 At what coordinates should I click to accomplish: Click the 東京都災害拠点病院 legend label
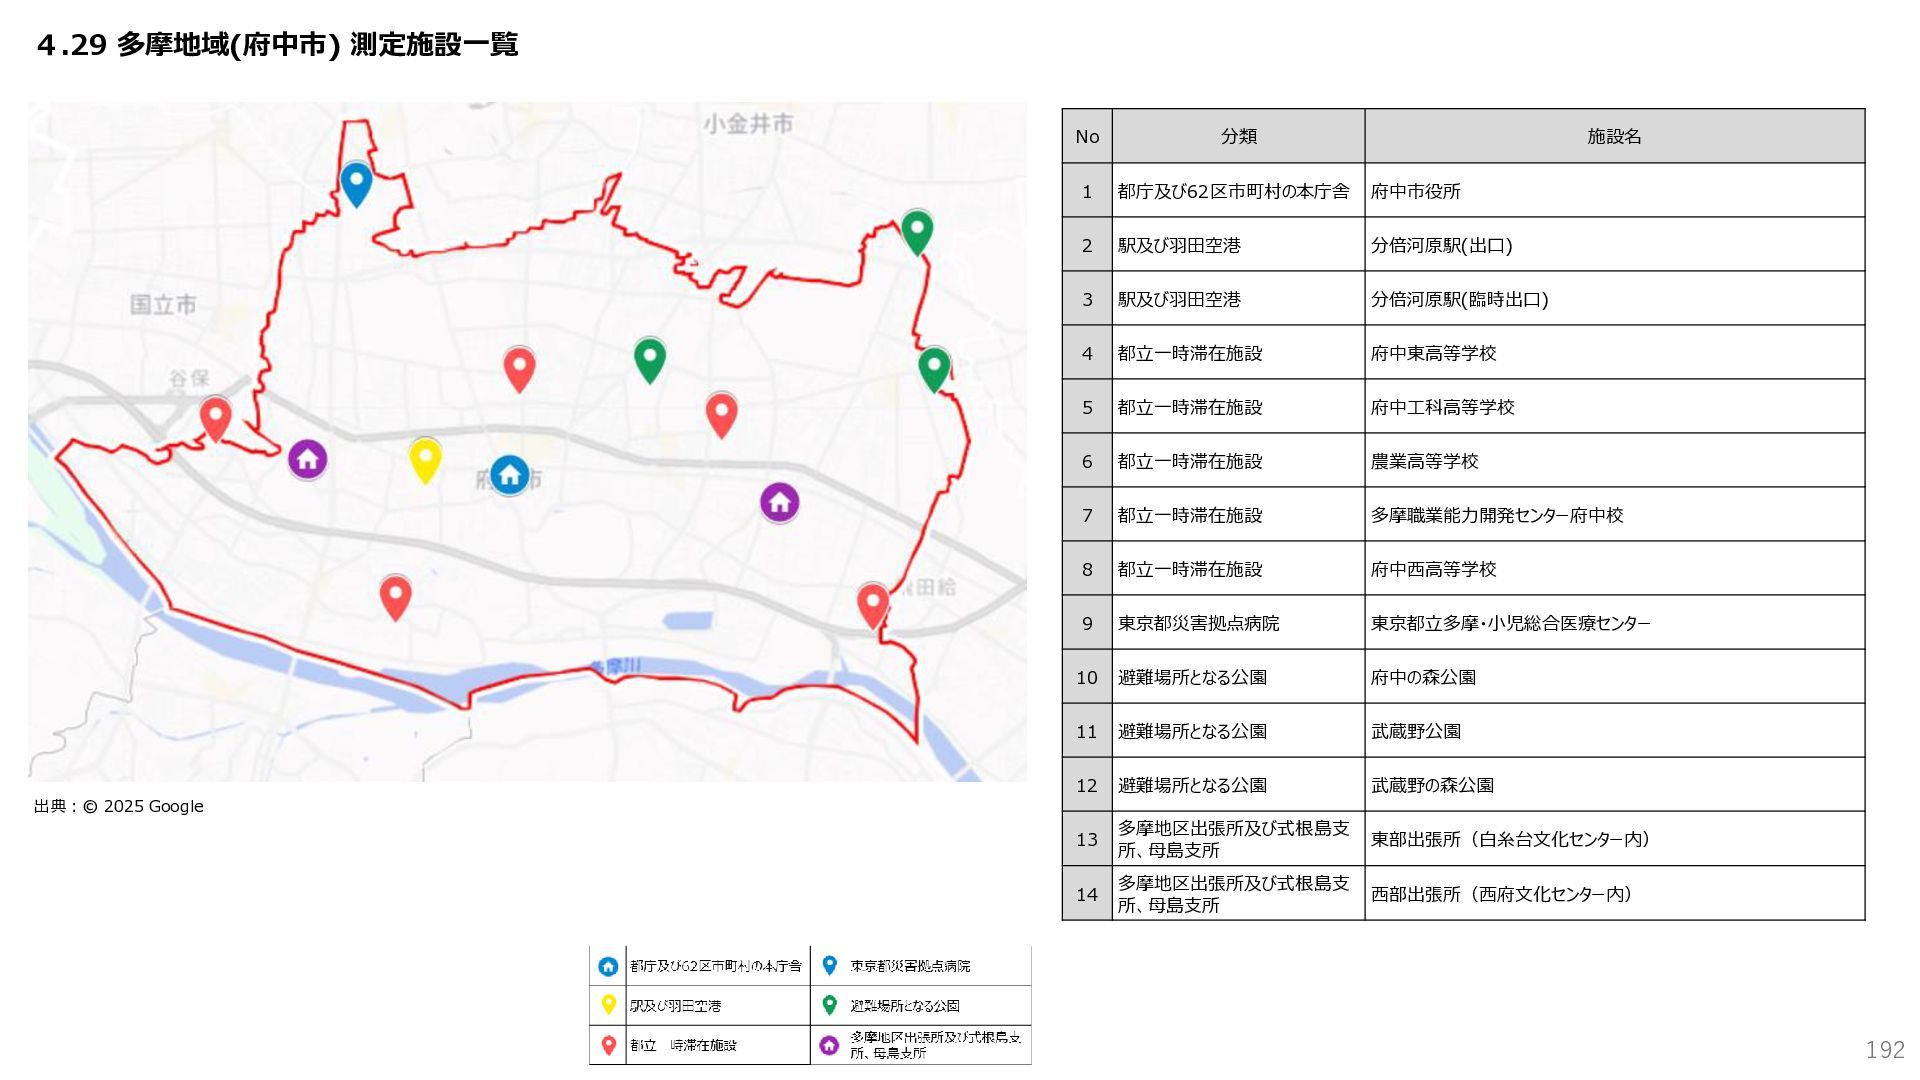coord(910,966)
